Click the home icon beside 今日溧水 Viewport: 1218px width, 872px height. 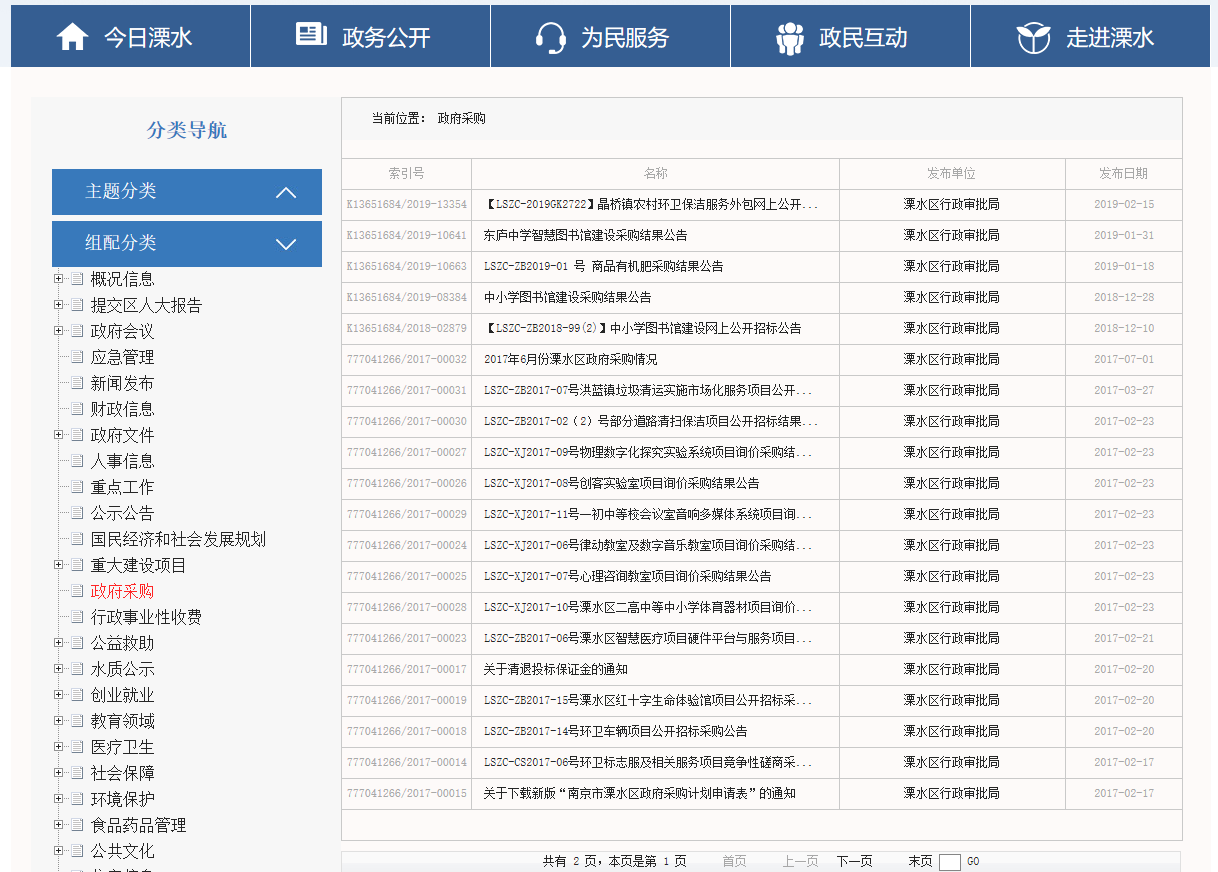[73, 37]
